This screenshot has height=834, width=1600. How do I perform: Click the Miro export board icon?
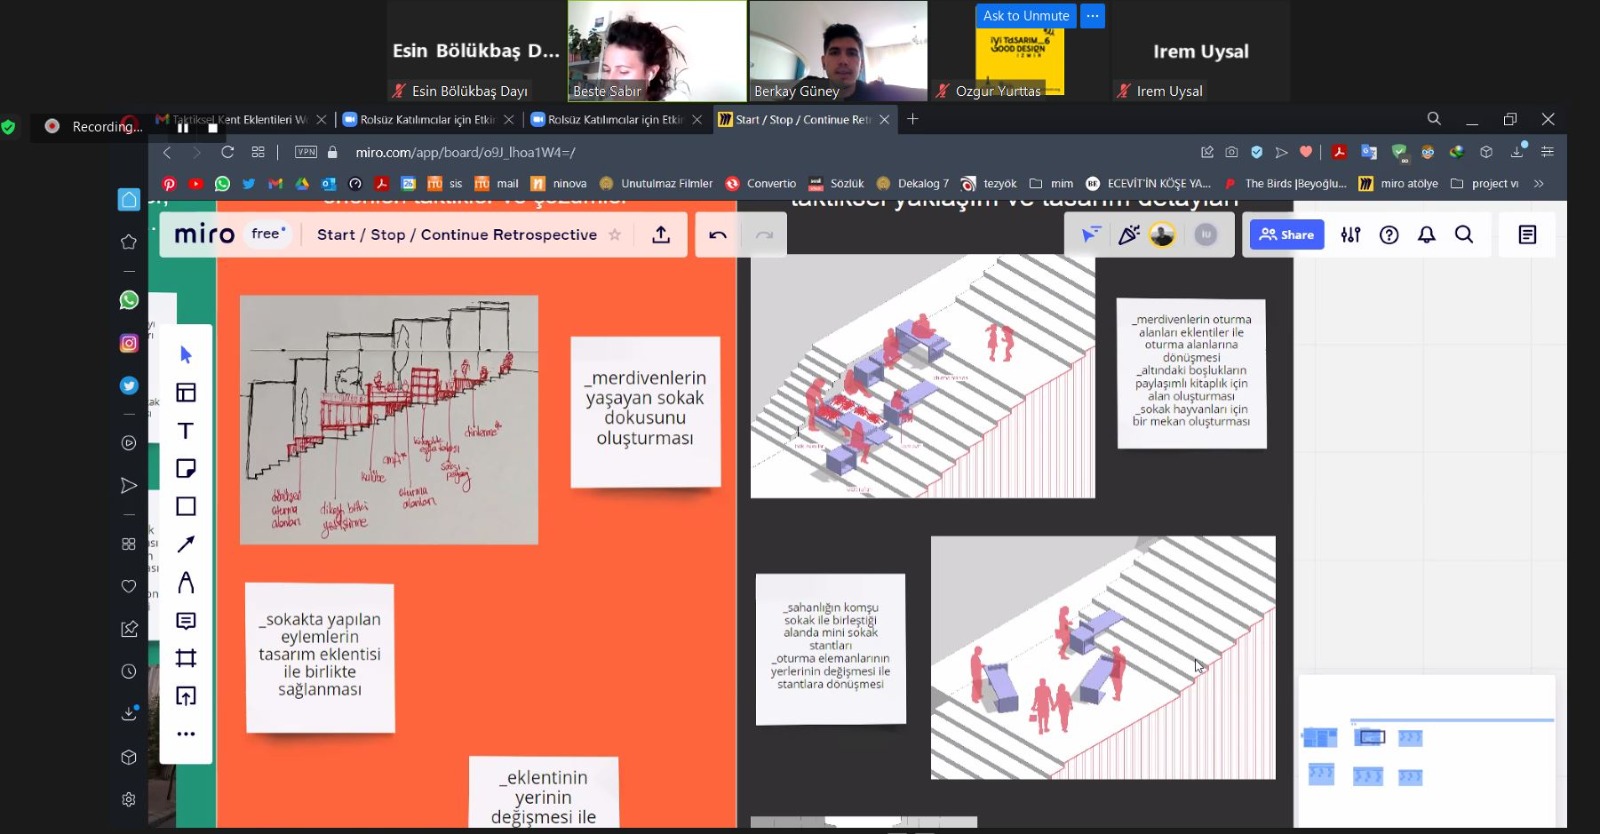(x=661, y=235)
